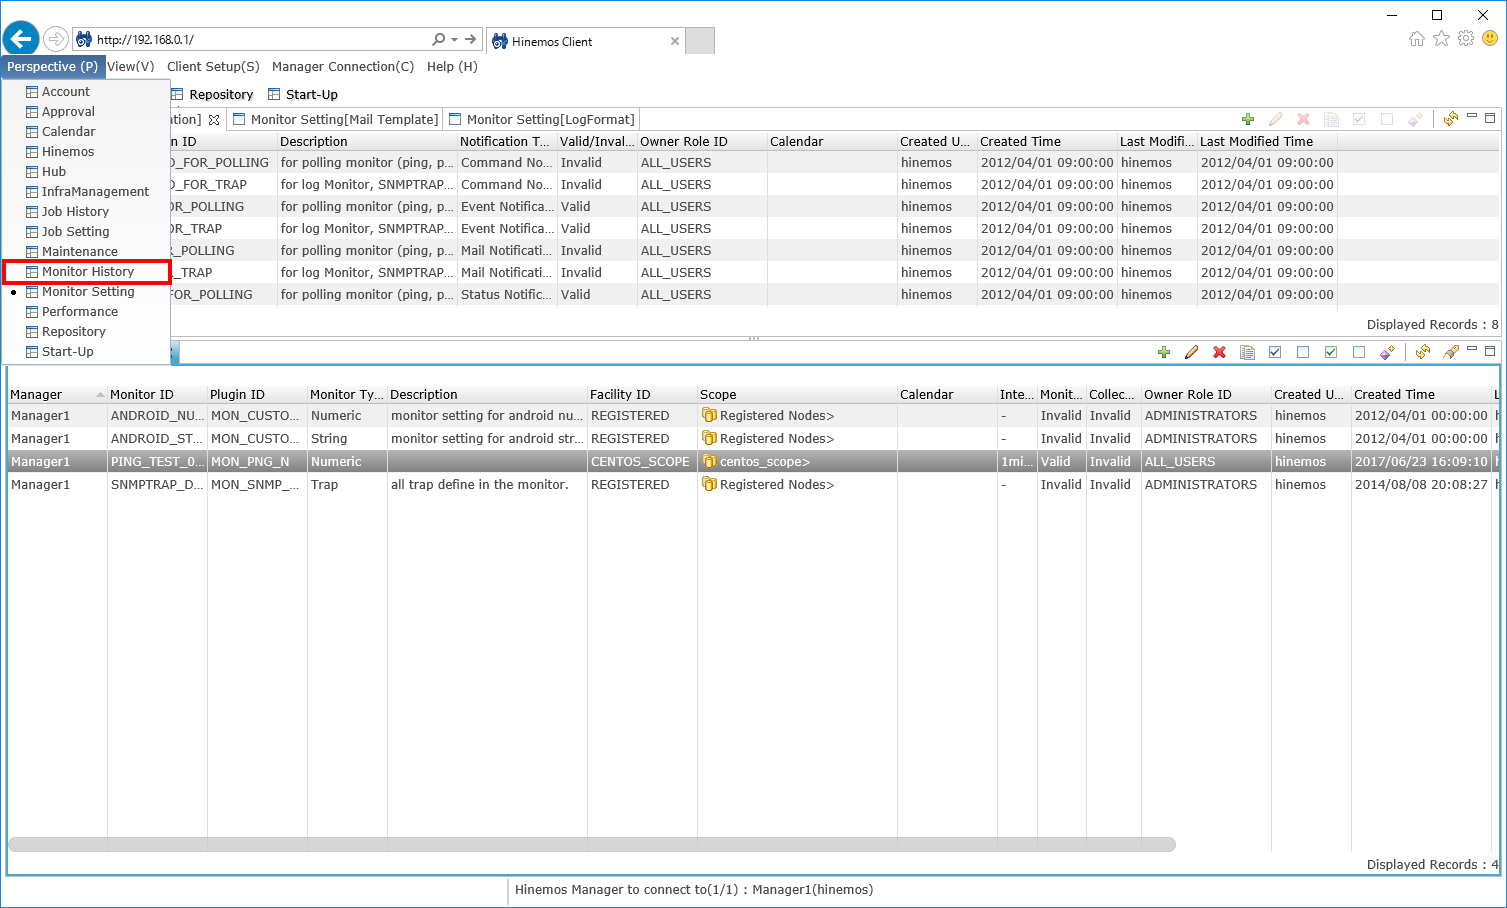Open the View(V) menu
This screenshot has width=1507, height=908.
point(131,67)
